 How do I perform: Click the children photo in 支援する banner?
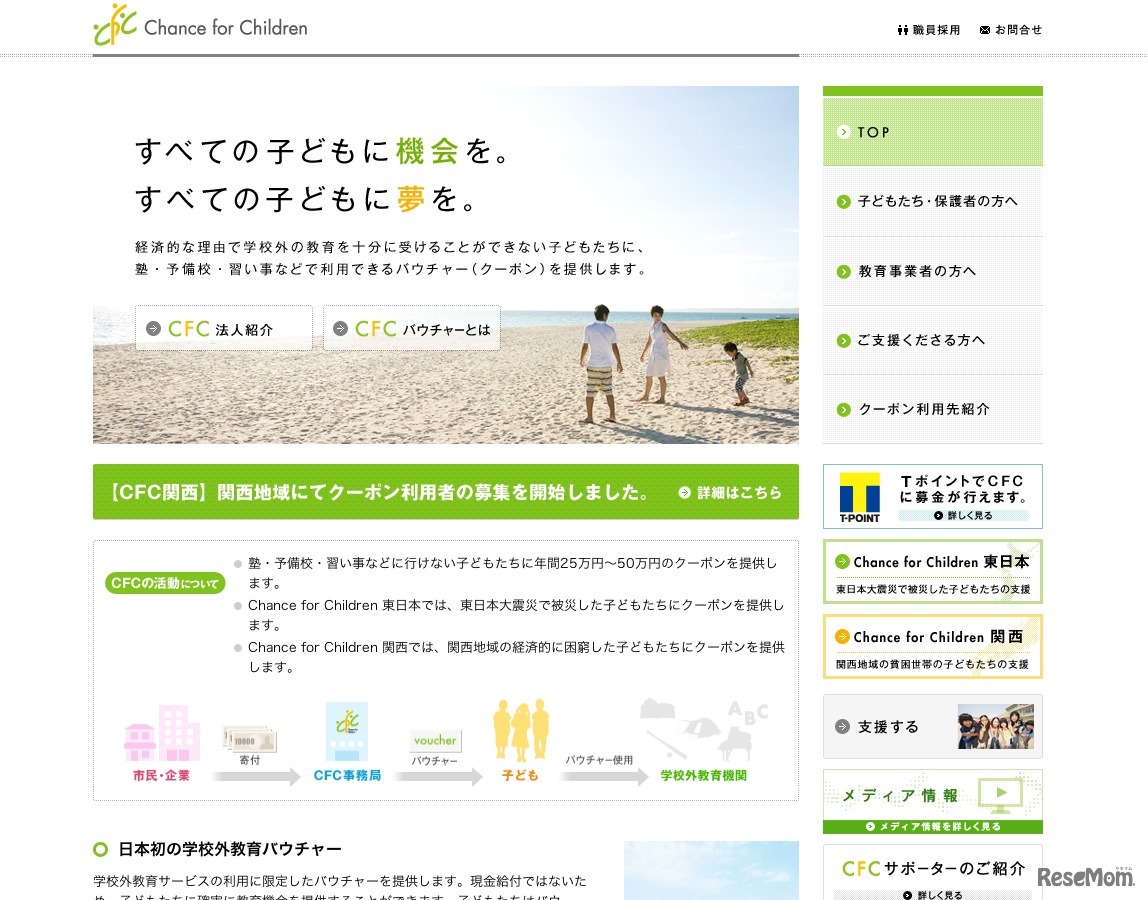[996, 726]
